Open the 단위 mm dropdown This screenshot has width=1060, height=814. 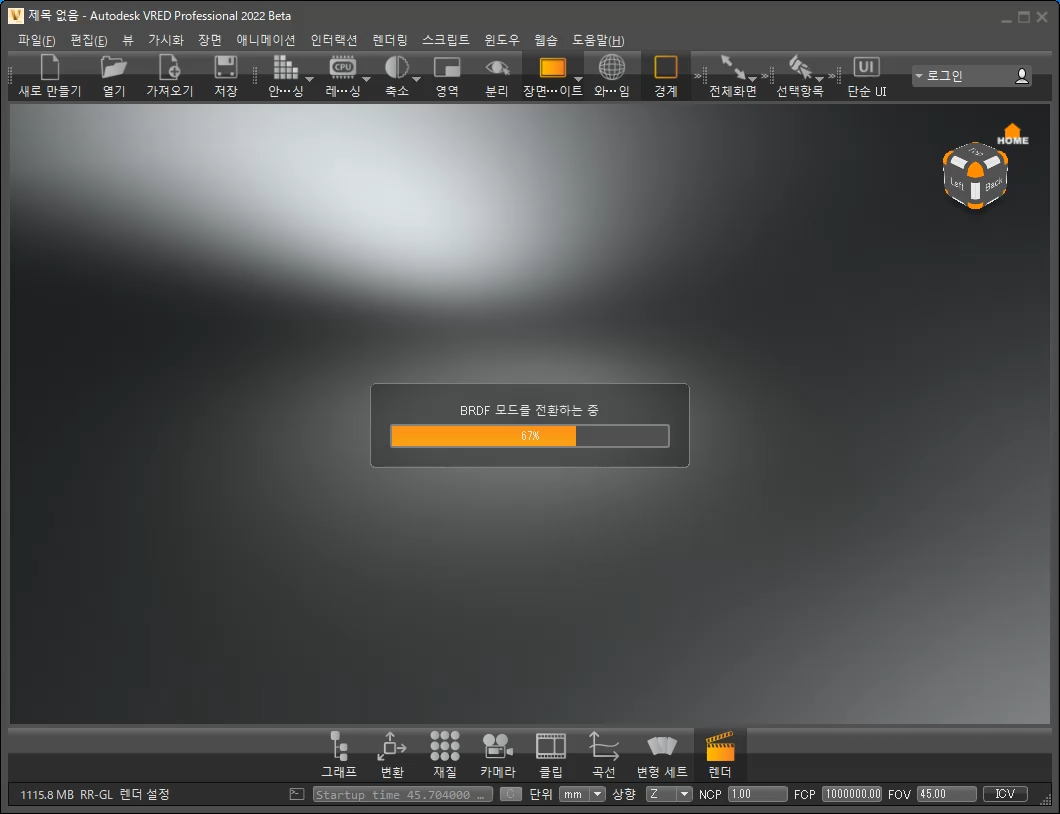581,794
